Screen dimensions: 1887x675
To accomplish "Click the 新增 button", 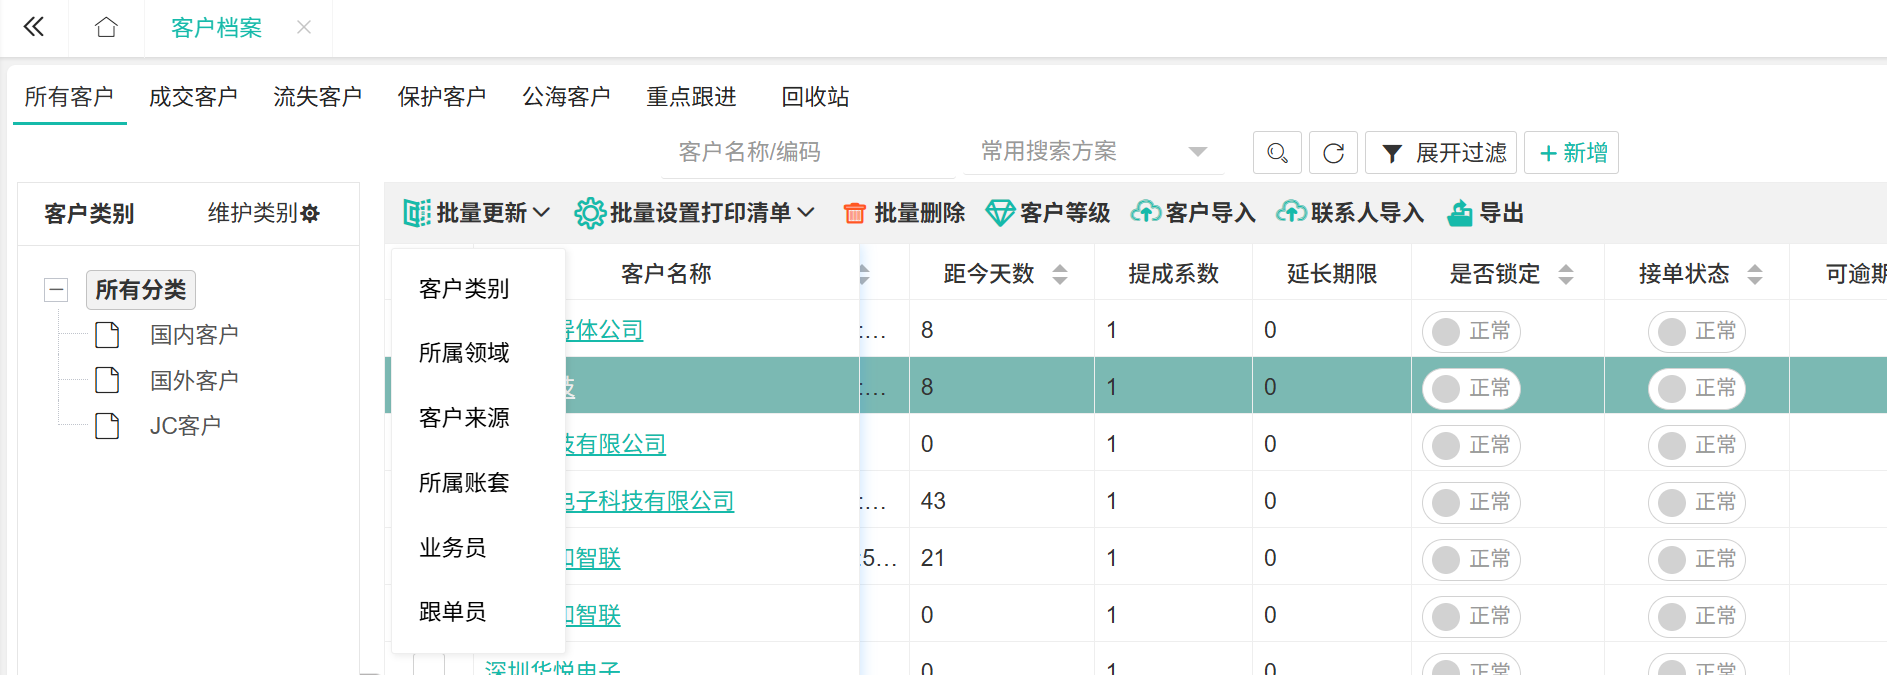I will (1573, 153).
